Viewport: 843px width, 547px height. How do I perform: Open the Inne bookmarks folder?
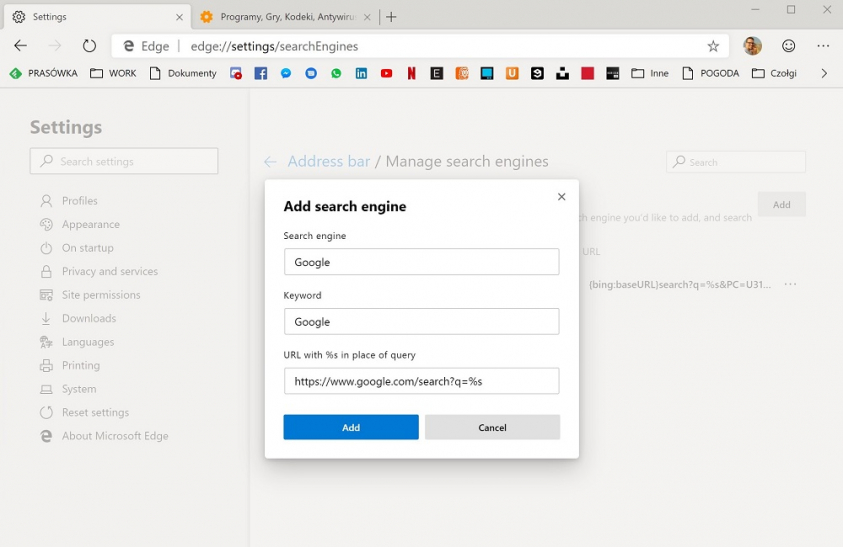[650, 74]
